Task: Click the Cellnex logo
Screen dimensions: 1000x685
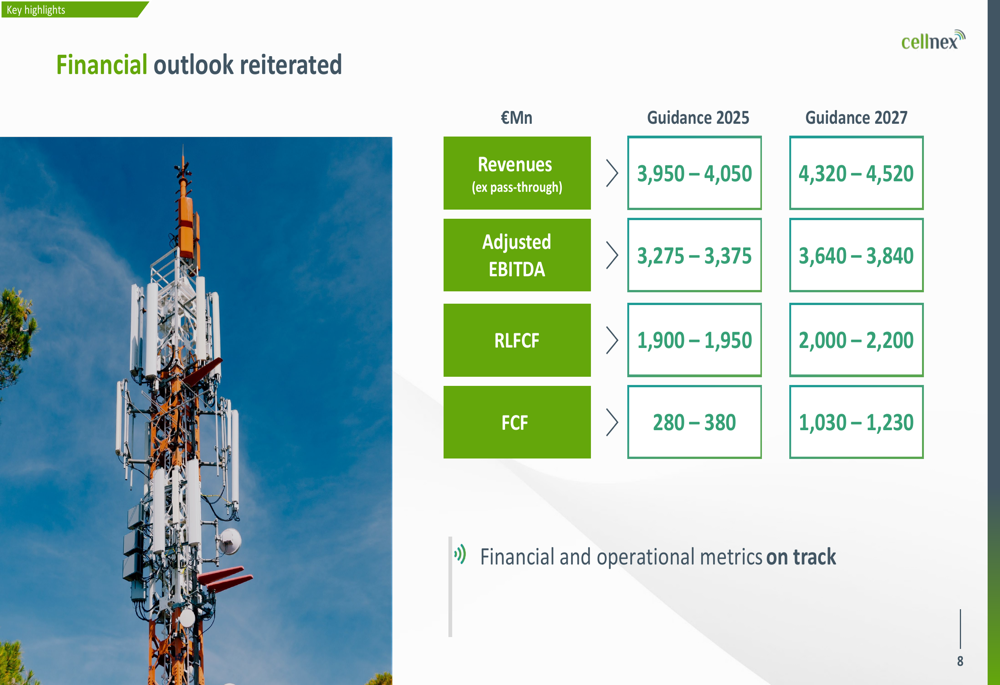Action: 933,40
